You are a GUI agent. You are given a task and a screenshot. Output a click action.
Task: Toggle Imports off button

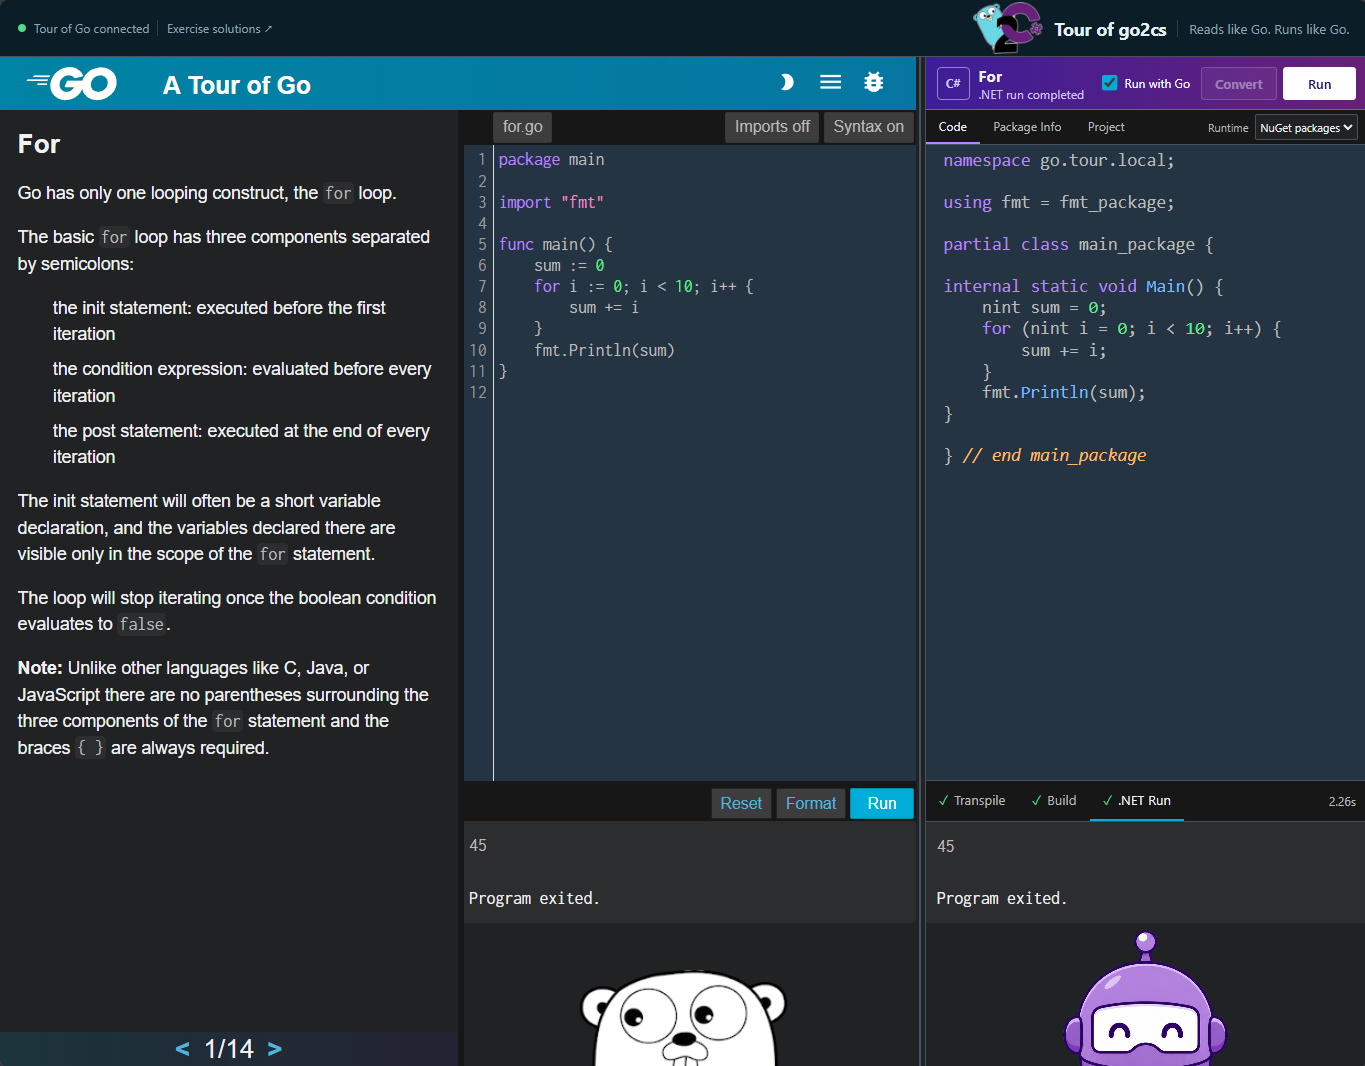point(772,127)
